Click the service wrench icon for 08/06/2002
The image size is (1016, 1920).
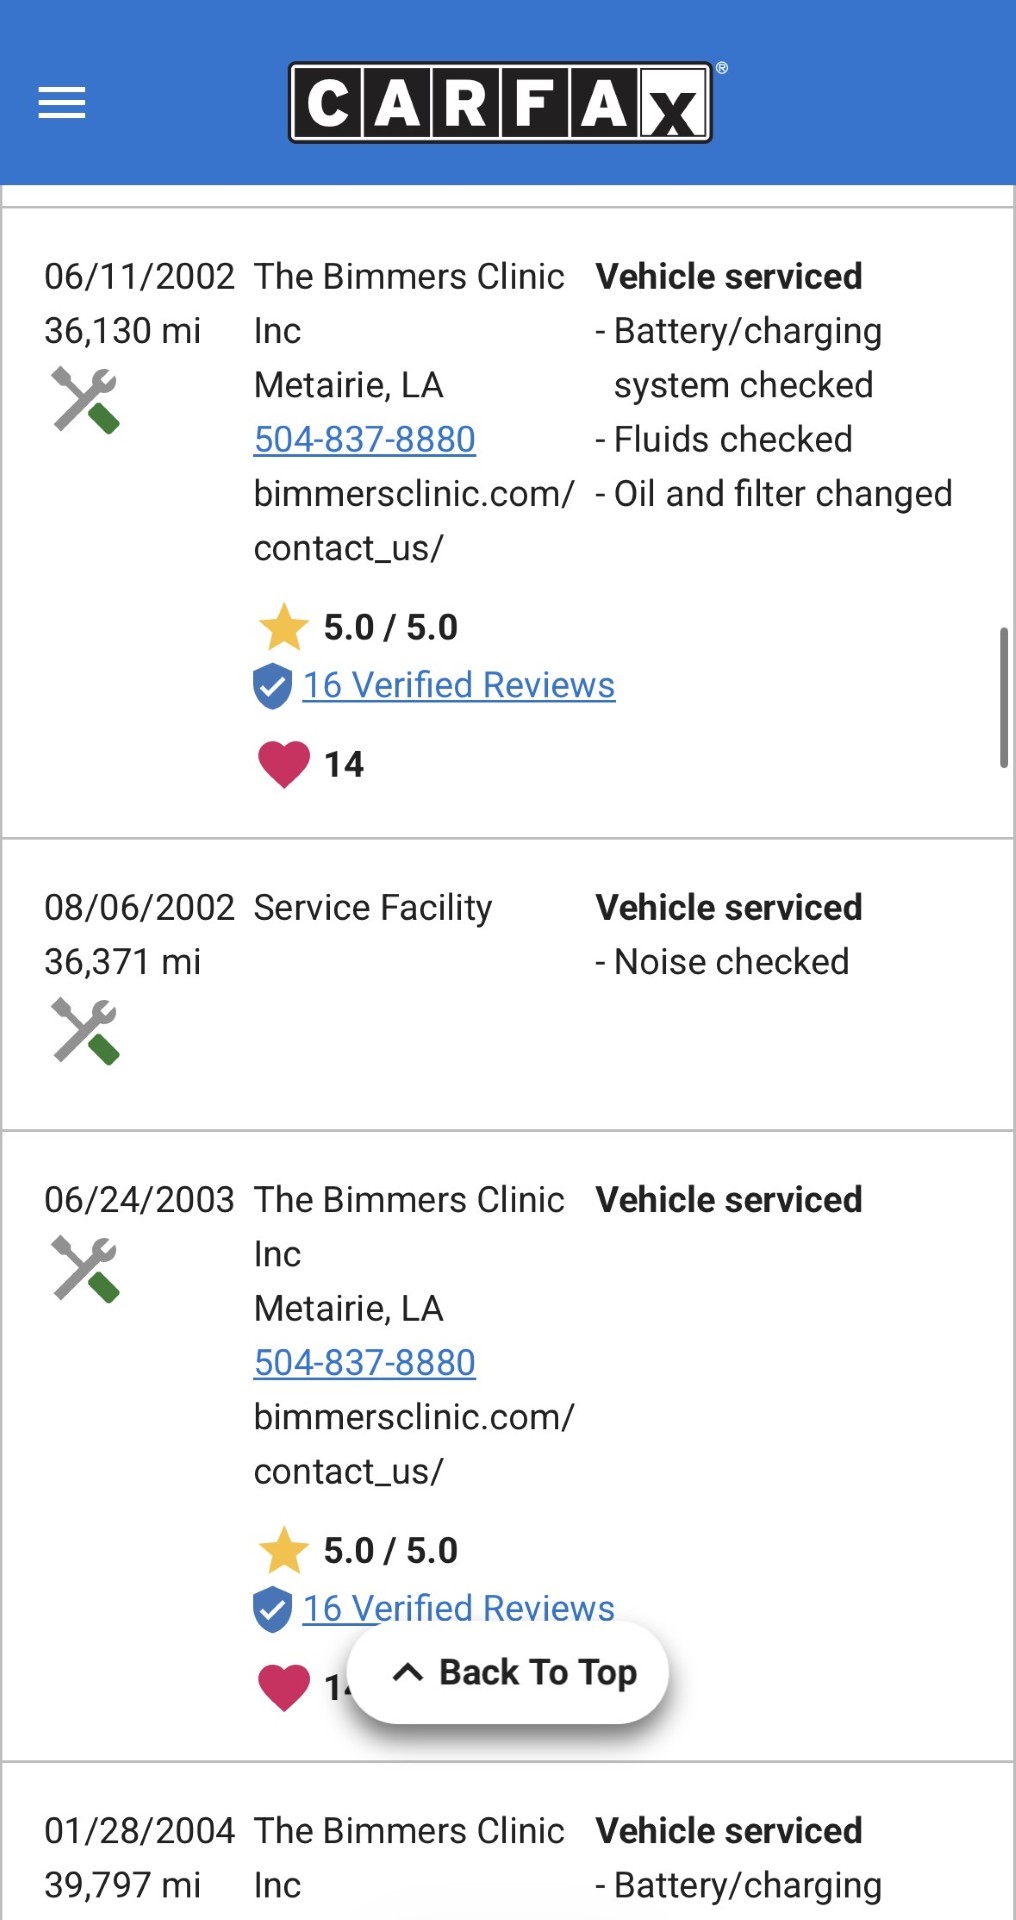tap(85, 1031)
